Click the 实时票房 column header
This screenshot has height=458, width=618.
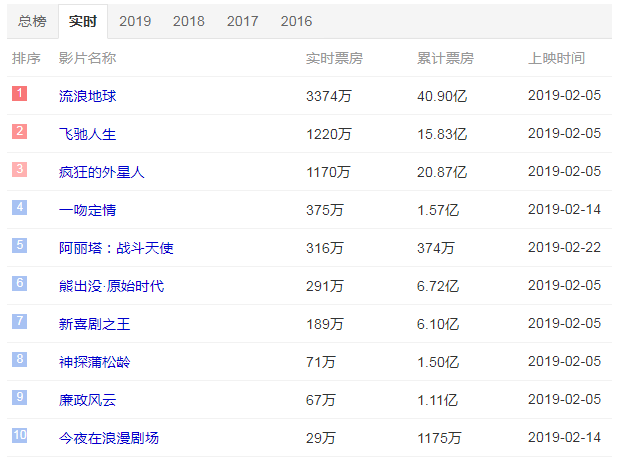click(334, 58)
